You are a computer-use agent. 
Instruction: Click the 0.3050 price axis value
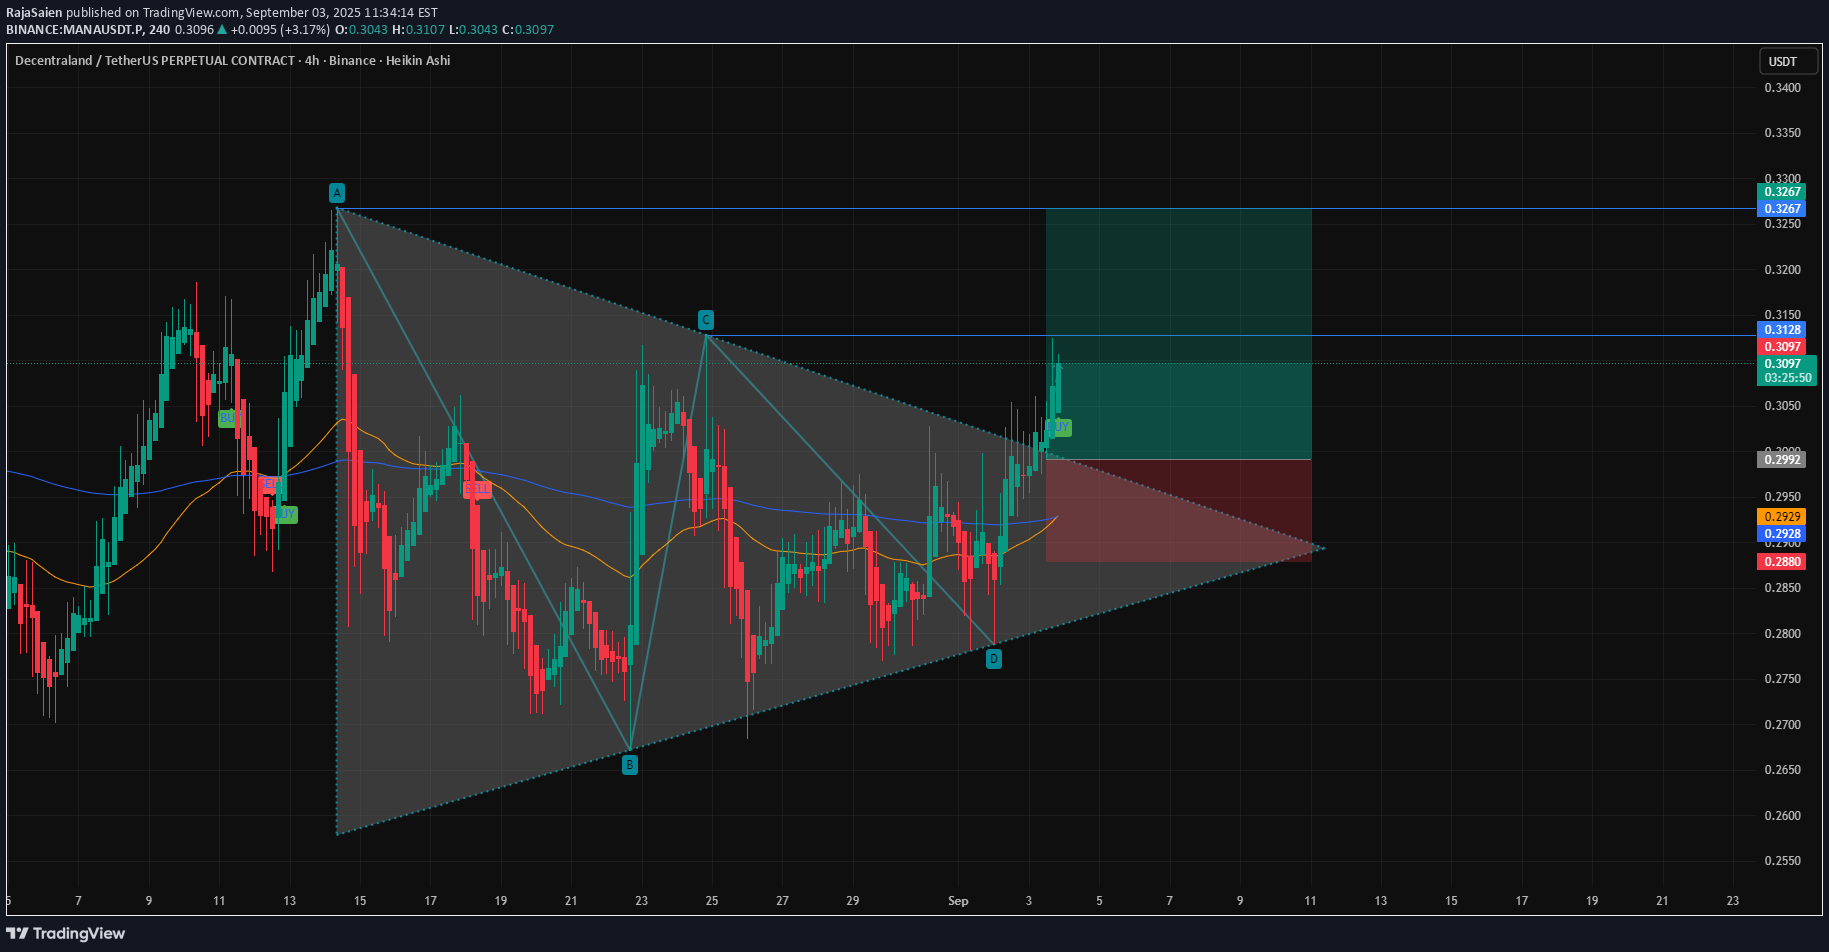pos(1782,406)
